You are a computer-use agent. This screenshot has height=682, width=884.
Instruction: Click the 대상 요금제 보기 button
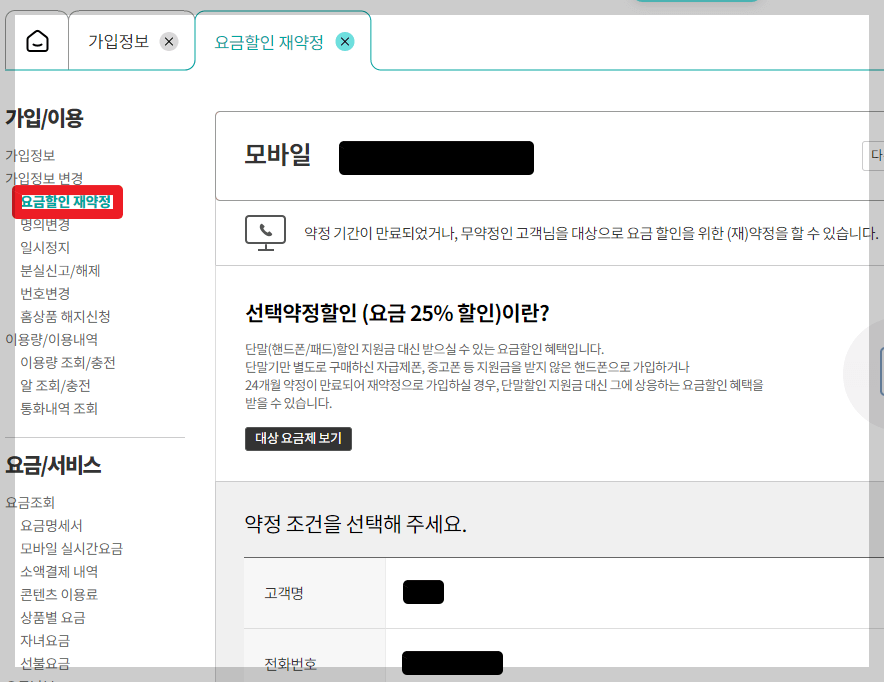point(298,438)
